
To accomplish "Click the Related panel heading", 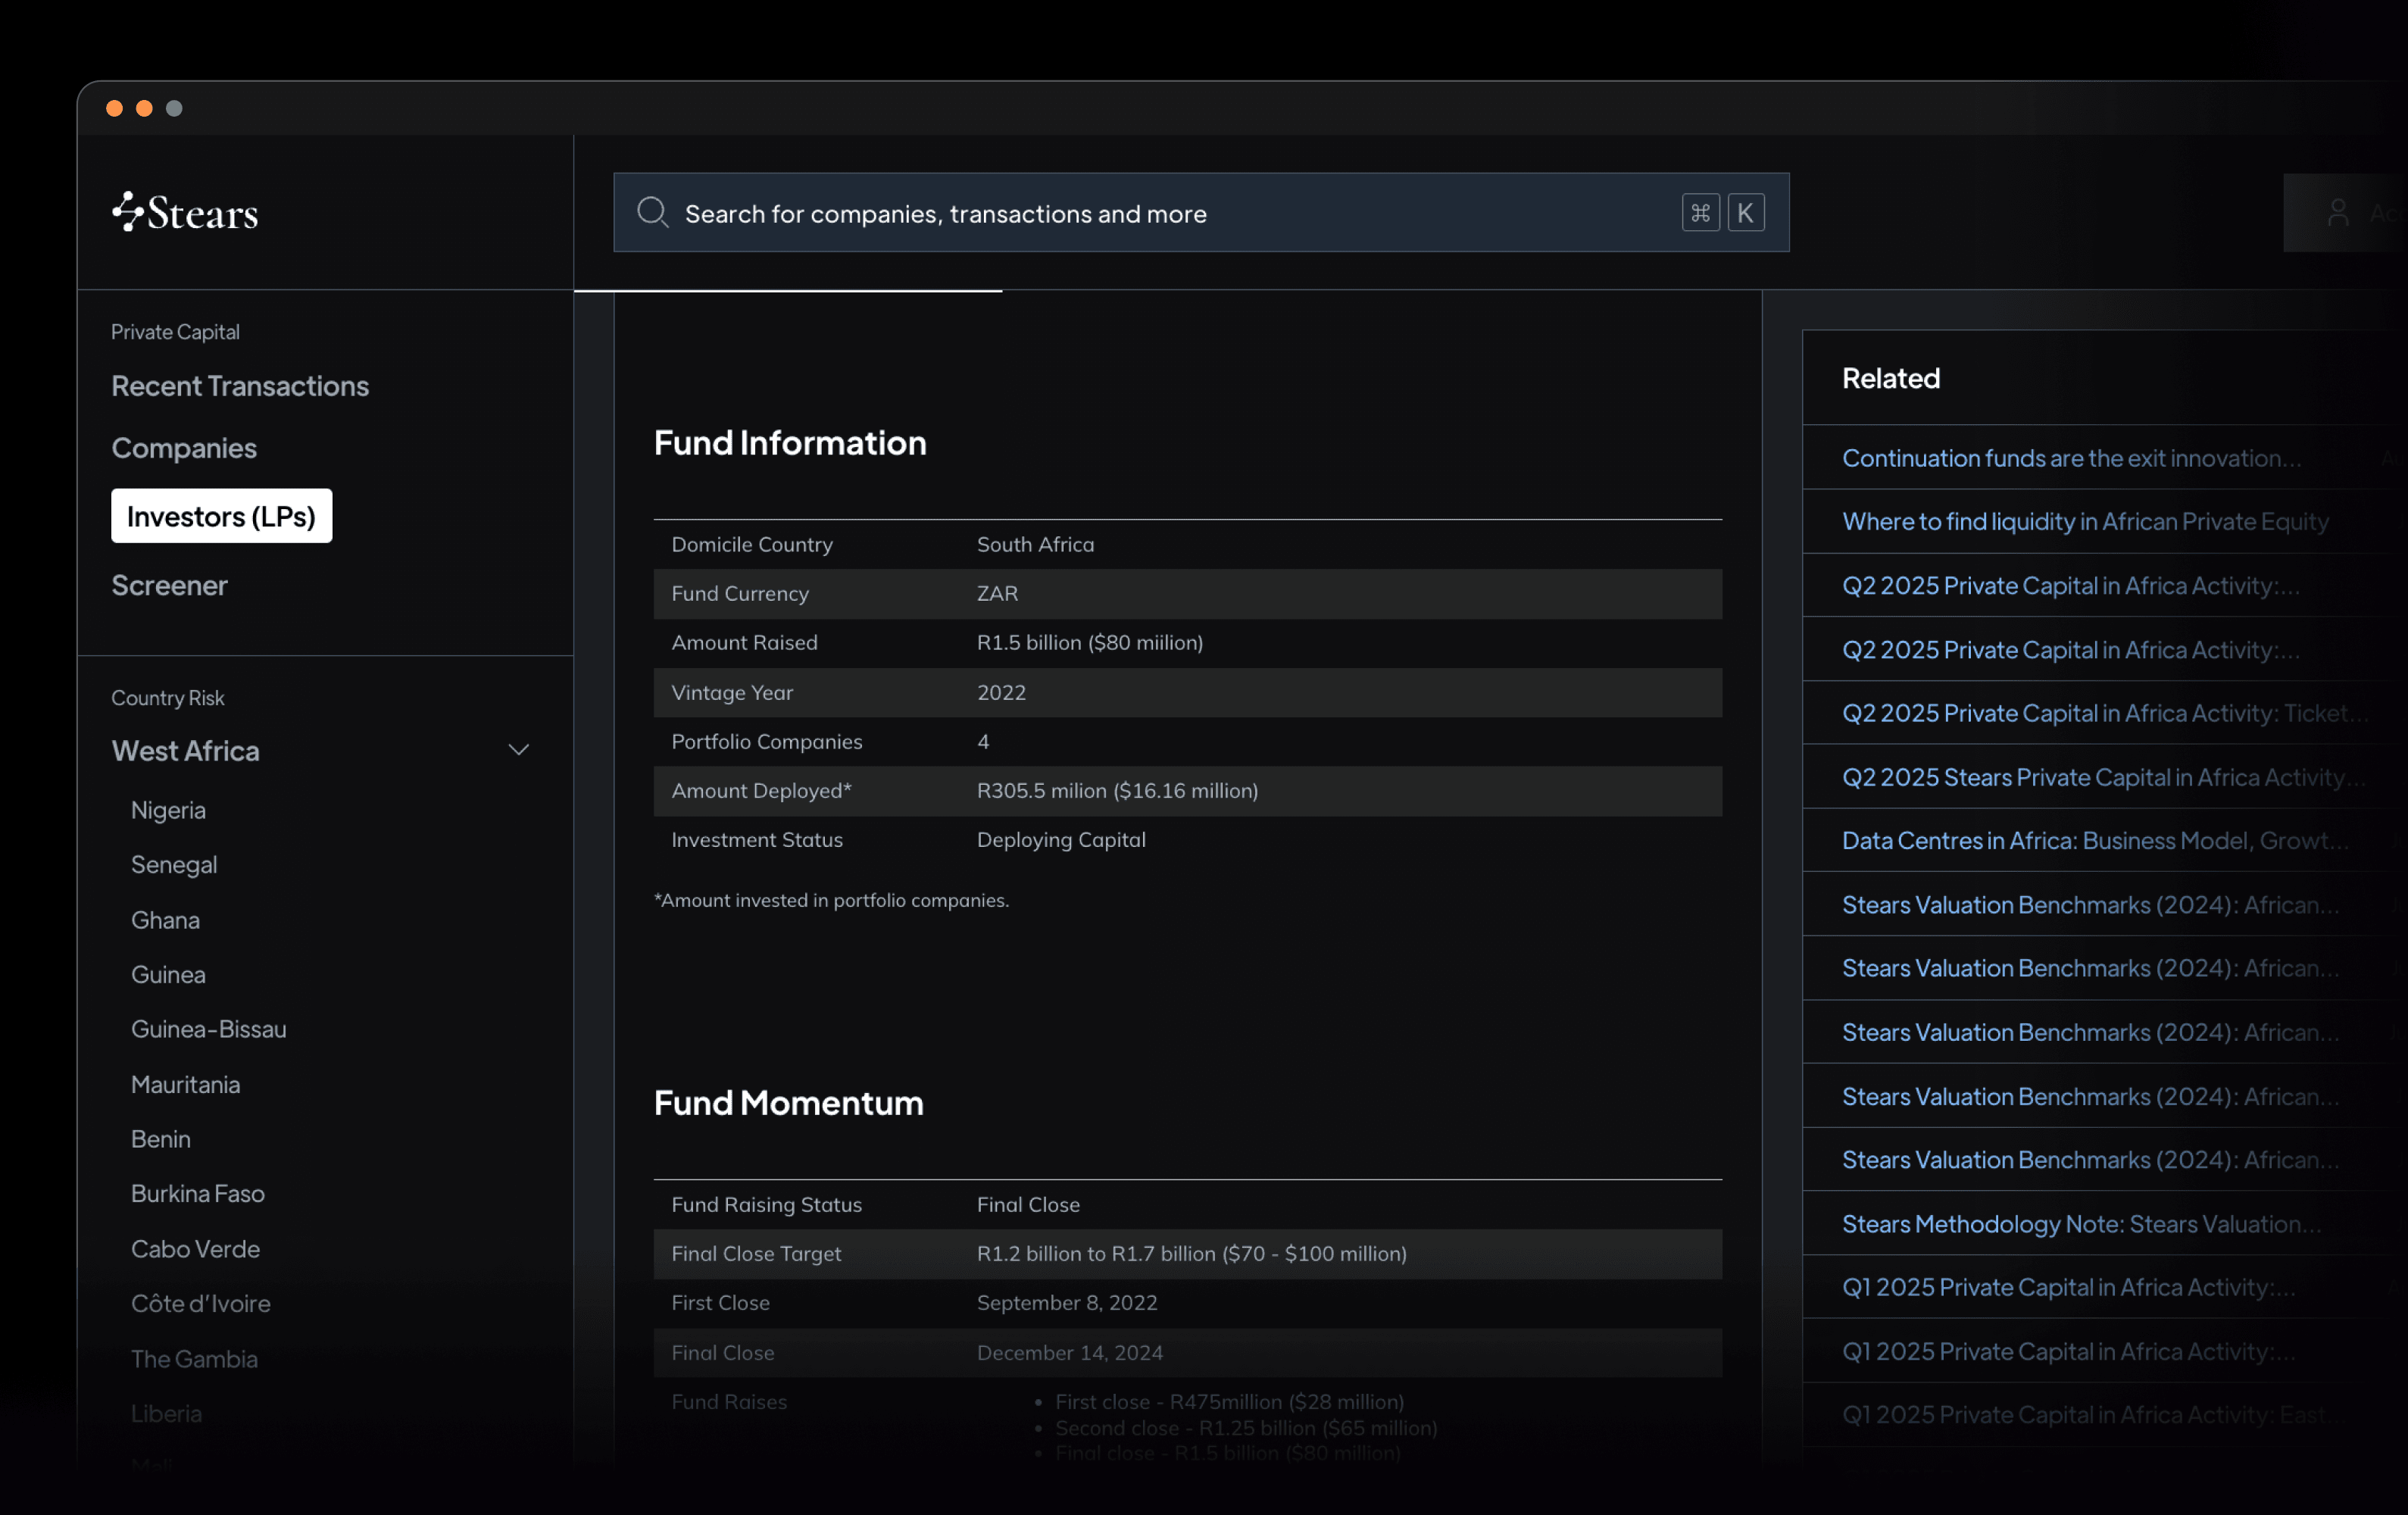I will [x=1890, y=378].
